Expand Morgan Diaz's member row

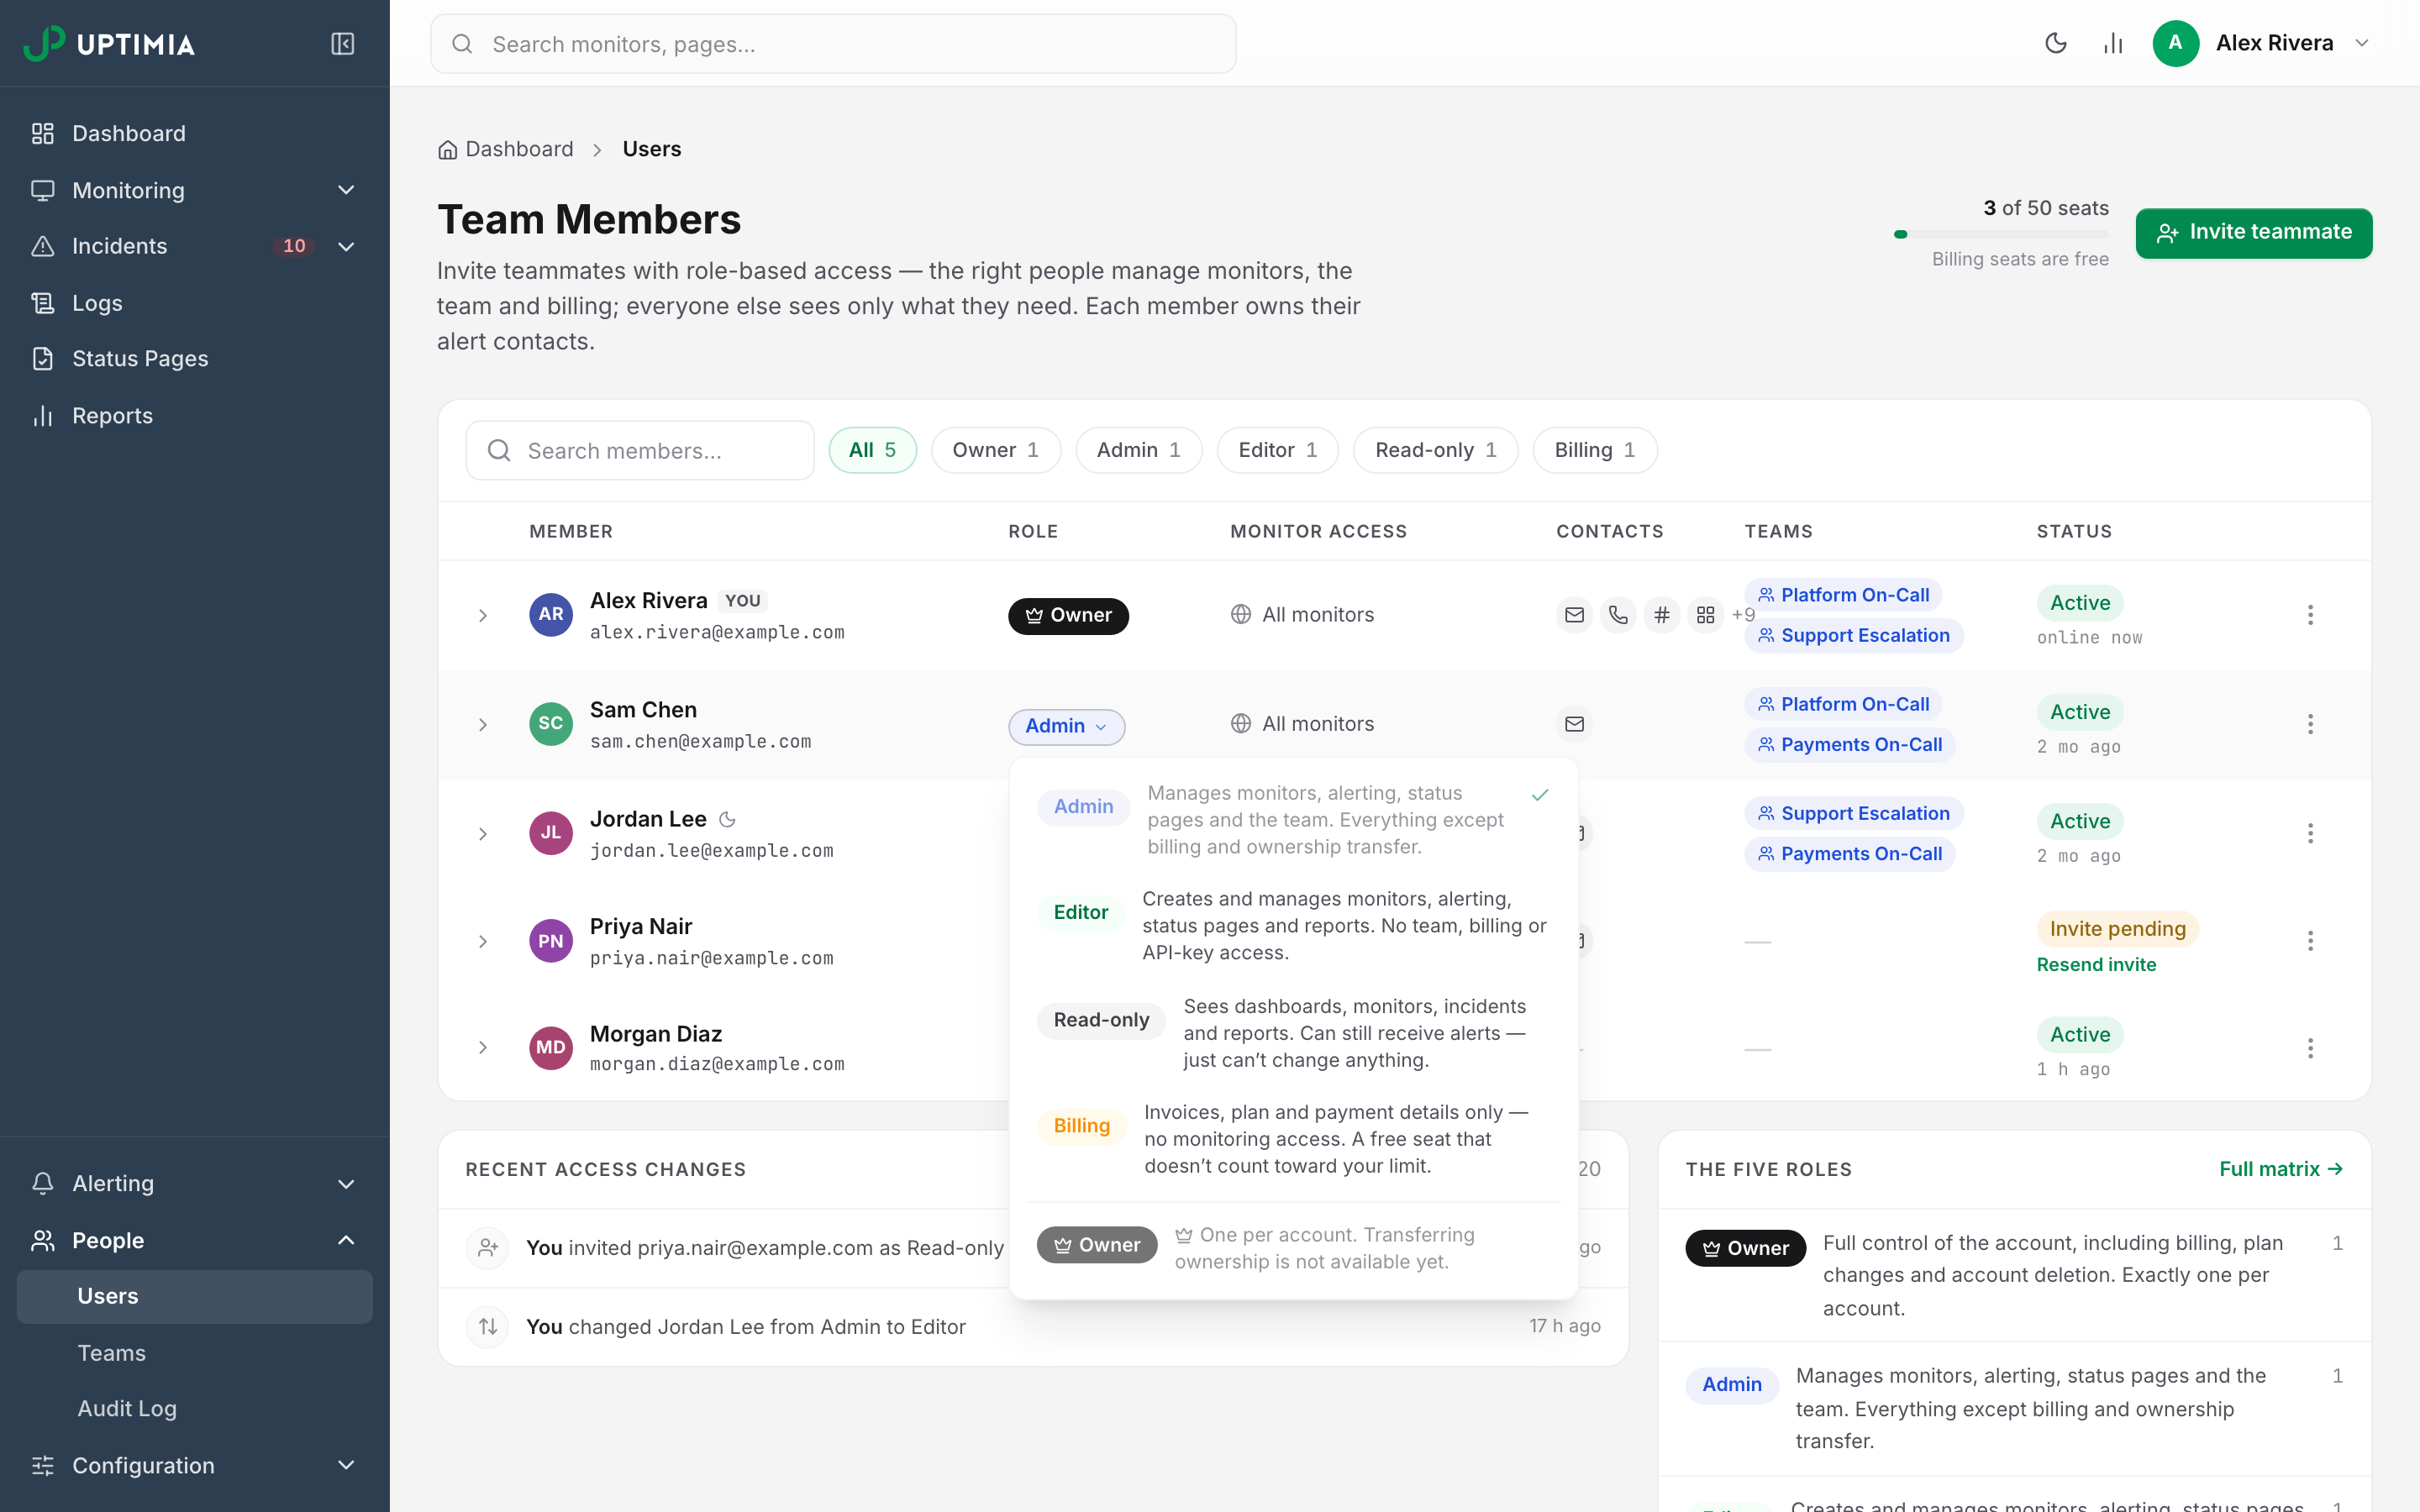point(483,1047)
